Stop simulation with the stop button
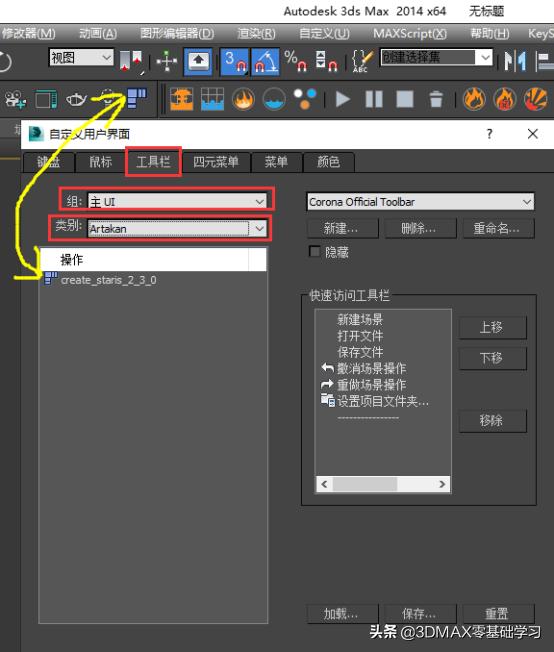Viewport: 554px width, 652px height. (x=405, y=99)
